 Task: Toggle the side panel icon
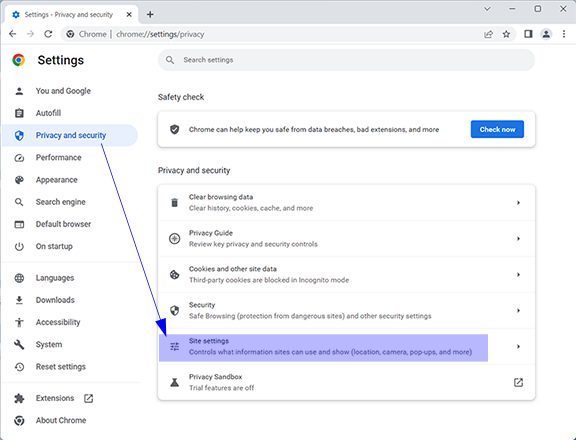tap(528, 34)
